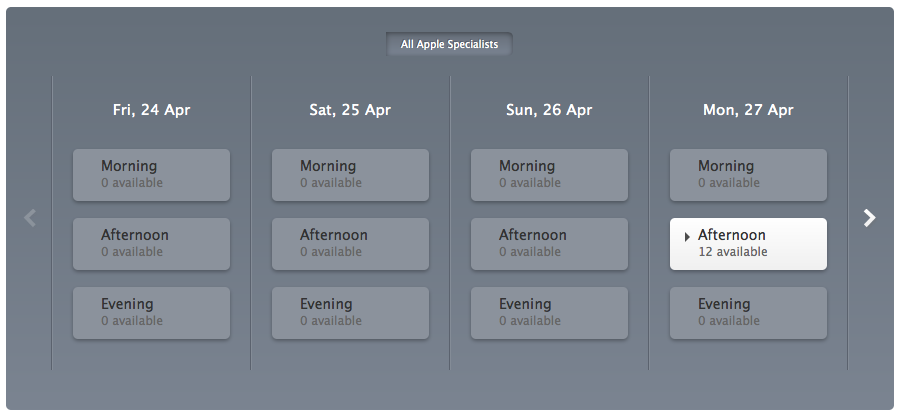
Task: Select Sunday 26 Apr Morning slot
Action: (x=549, y=175)
